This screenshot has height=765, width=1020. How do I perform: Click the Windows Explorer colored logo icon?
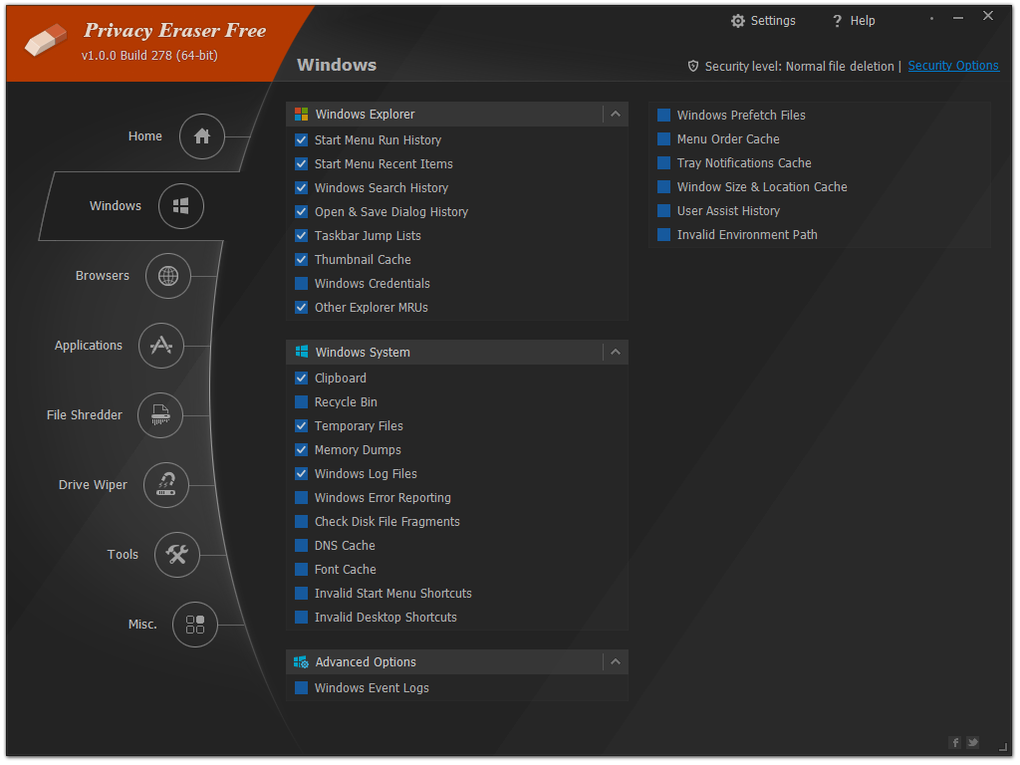[301, 114]
